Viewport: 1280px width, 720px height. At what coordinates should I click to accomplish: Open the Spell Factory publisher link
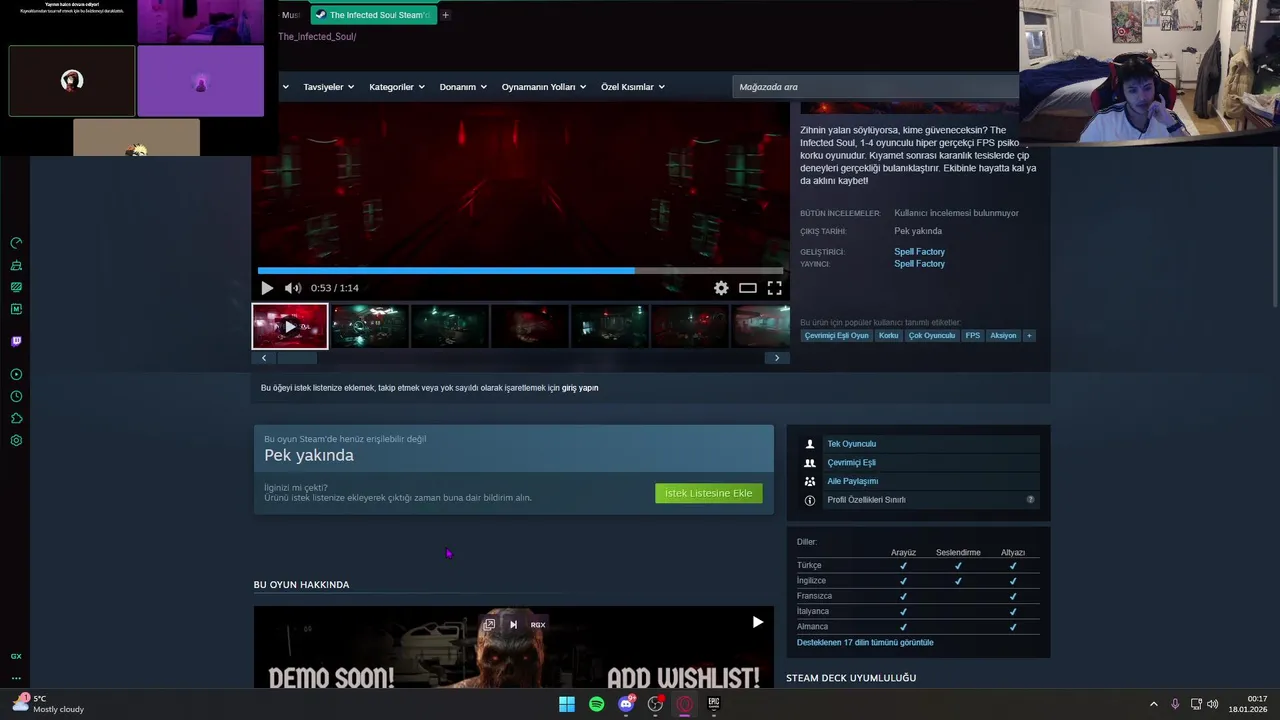[919, 264]
